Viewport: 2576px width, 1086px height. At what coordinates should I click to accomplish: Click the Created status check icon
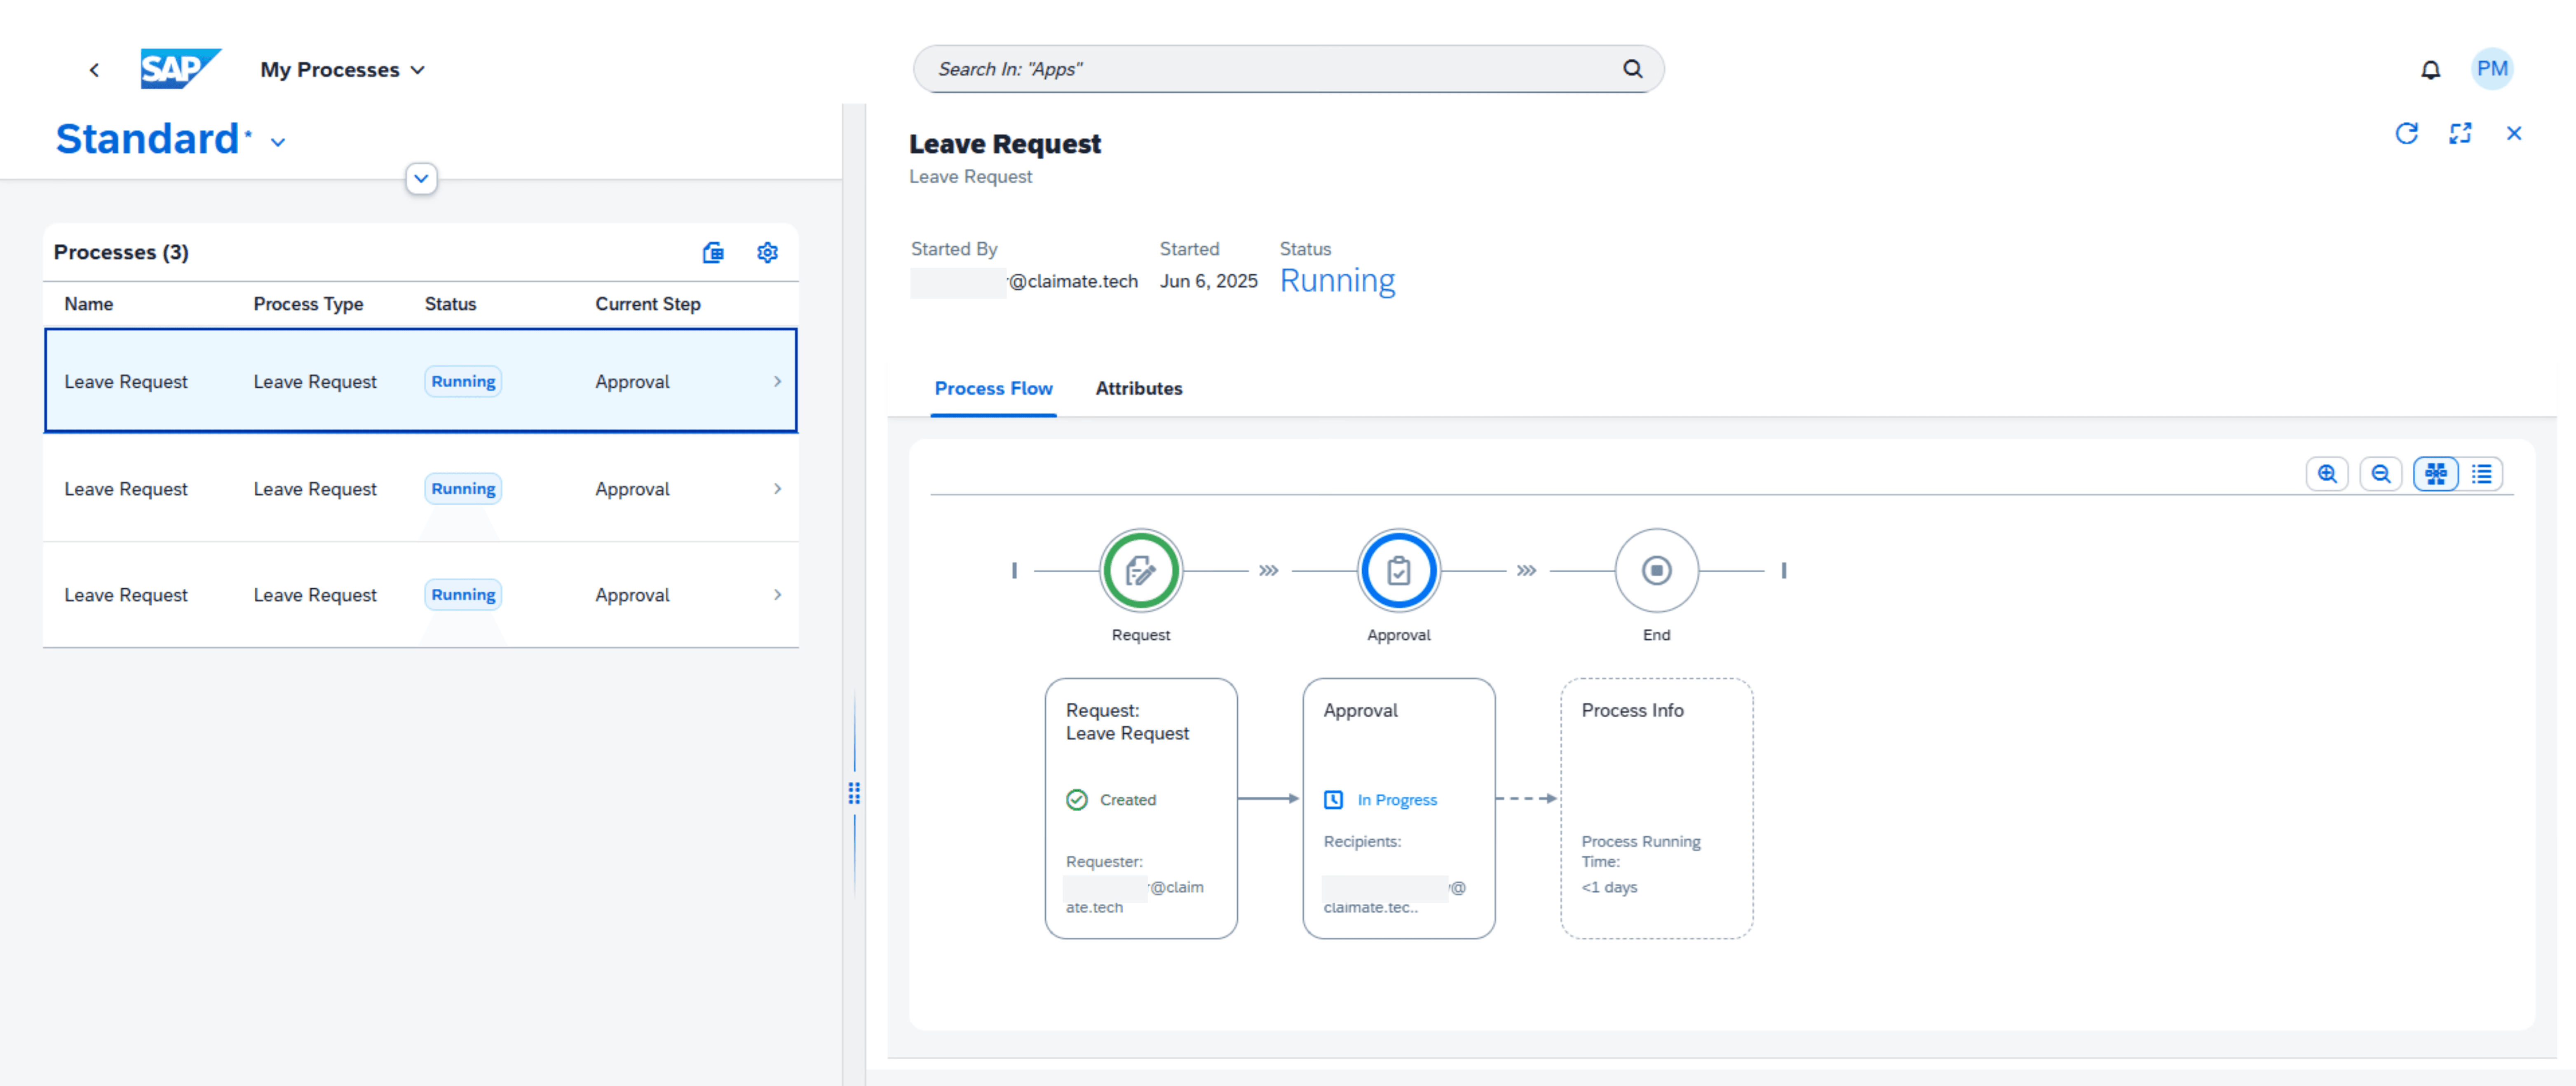(x=1076, y=800)
